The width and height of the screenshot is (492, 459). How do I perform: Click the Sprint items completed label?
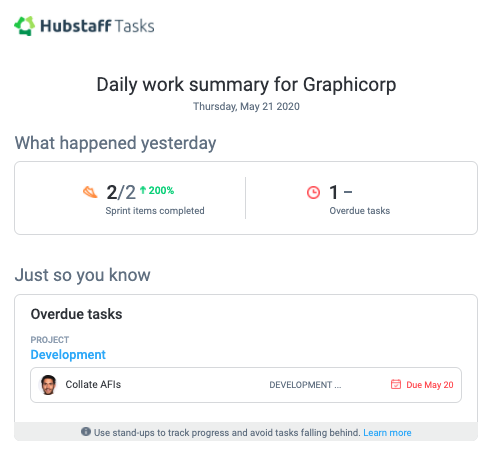155,211
